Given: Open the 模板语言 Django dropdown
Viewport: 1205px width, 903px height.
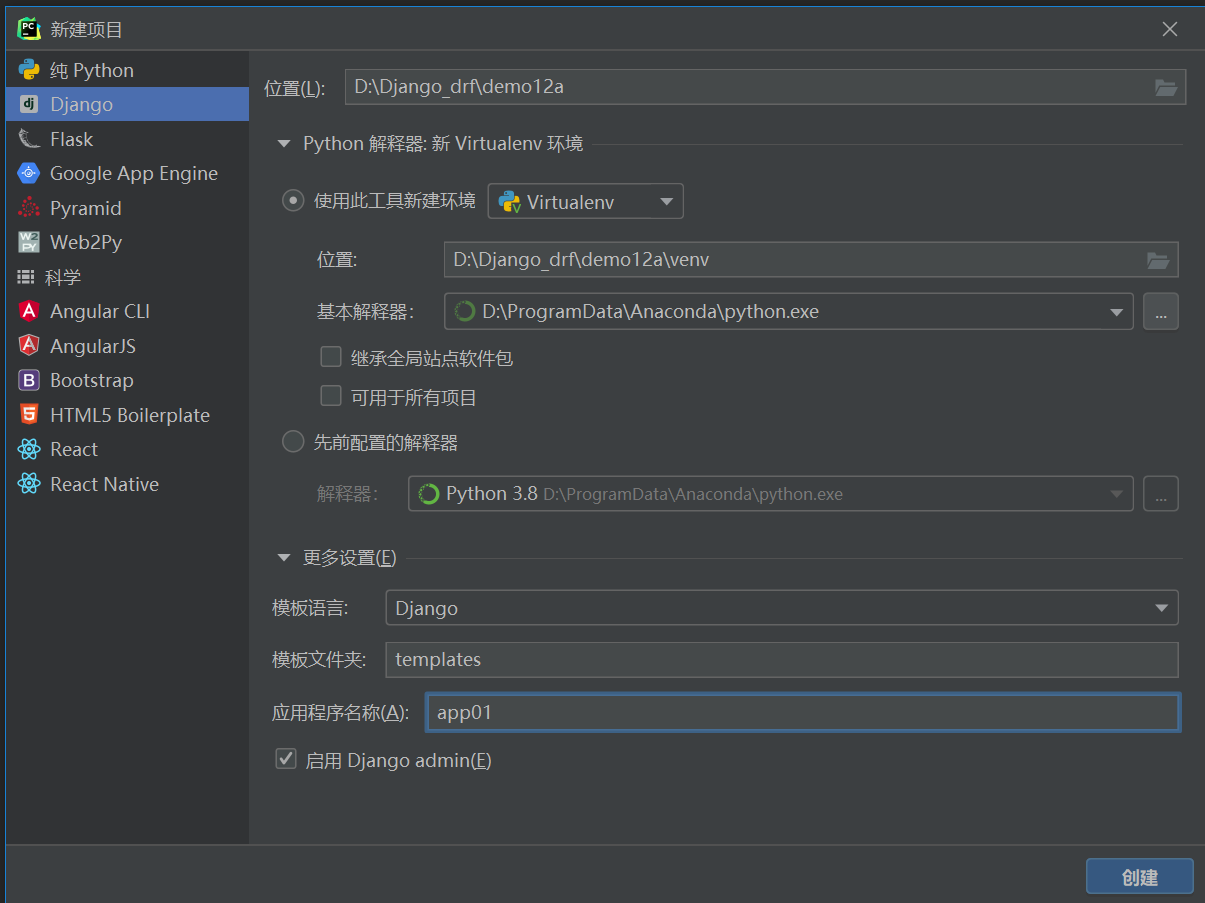Looking at the screenshot, I should [x=781, y=607].
